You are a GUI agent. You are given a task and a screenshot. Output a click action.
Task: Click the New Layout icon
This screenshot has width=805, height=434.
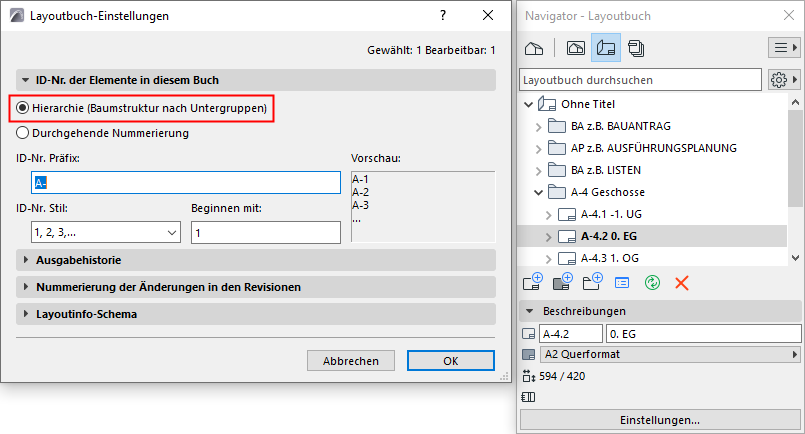532,284
